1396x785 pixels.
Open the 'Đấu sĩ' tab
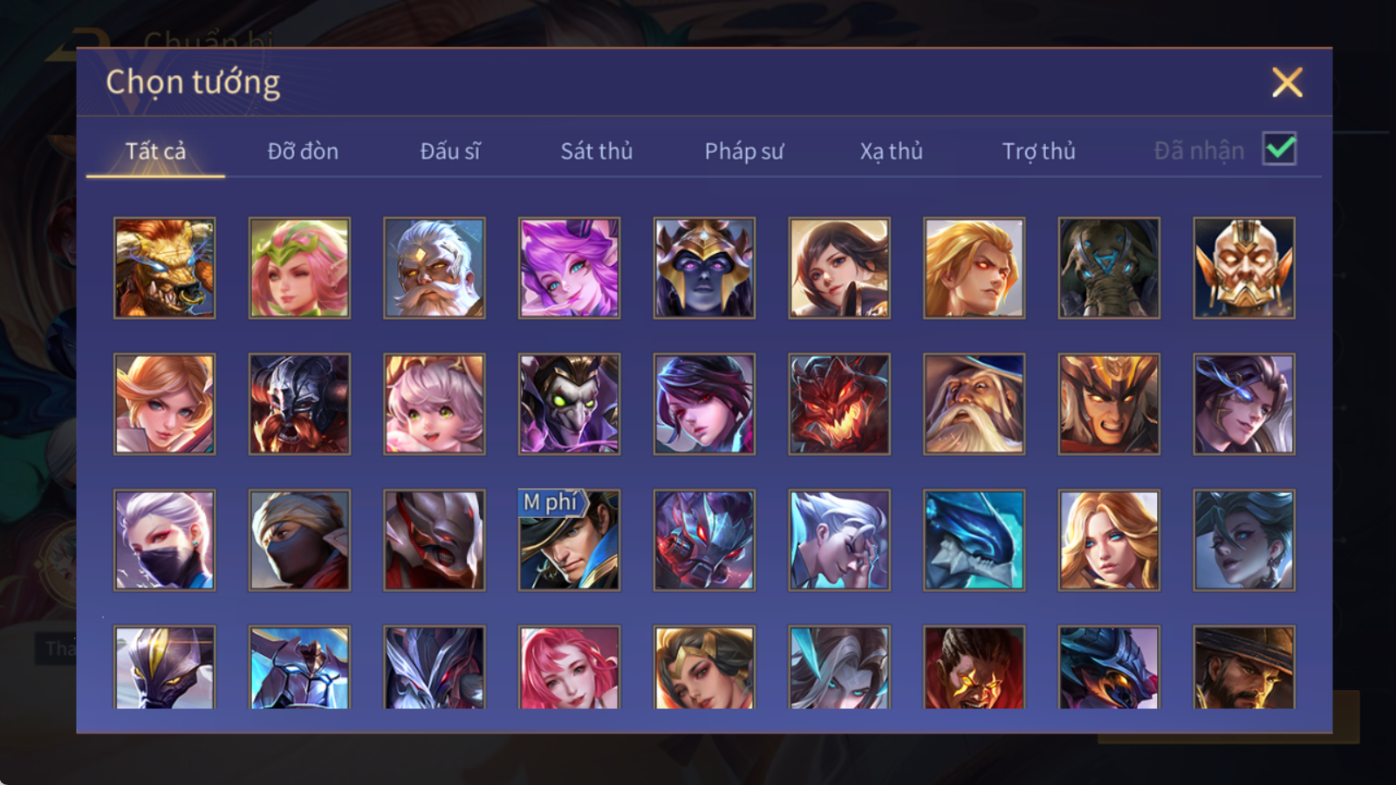point(450,151)
